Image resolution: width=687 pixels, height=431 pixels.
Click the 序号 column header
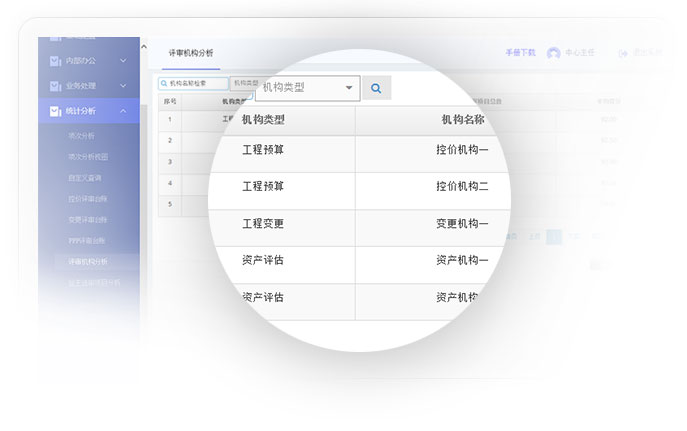(170, 101)
